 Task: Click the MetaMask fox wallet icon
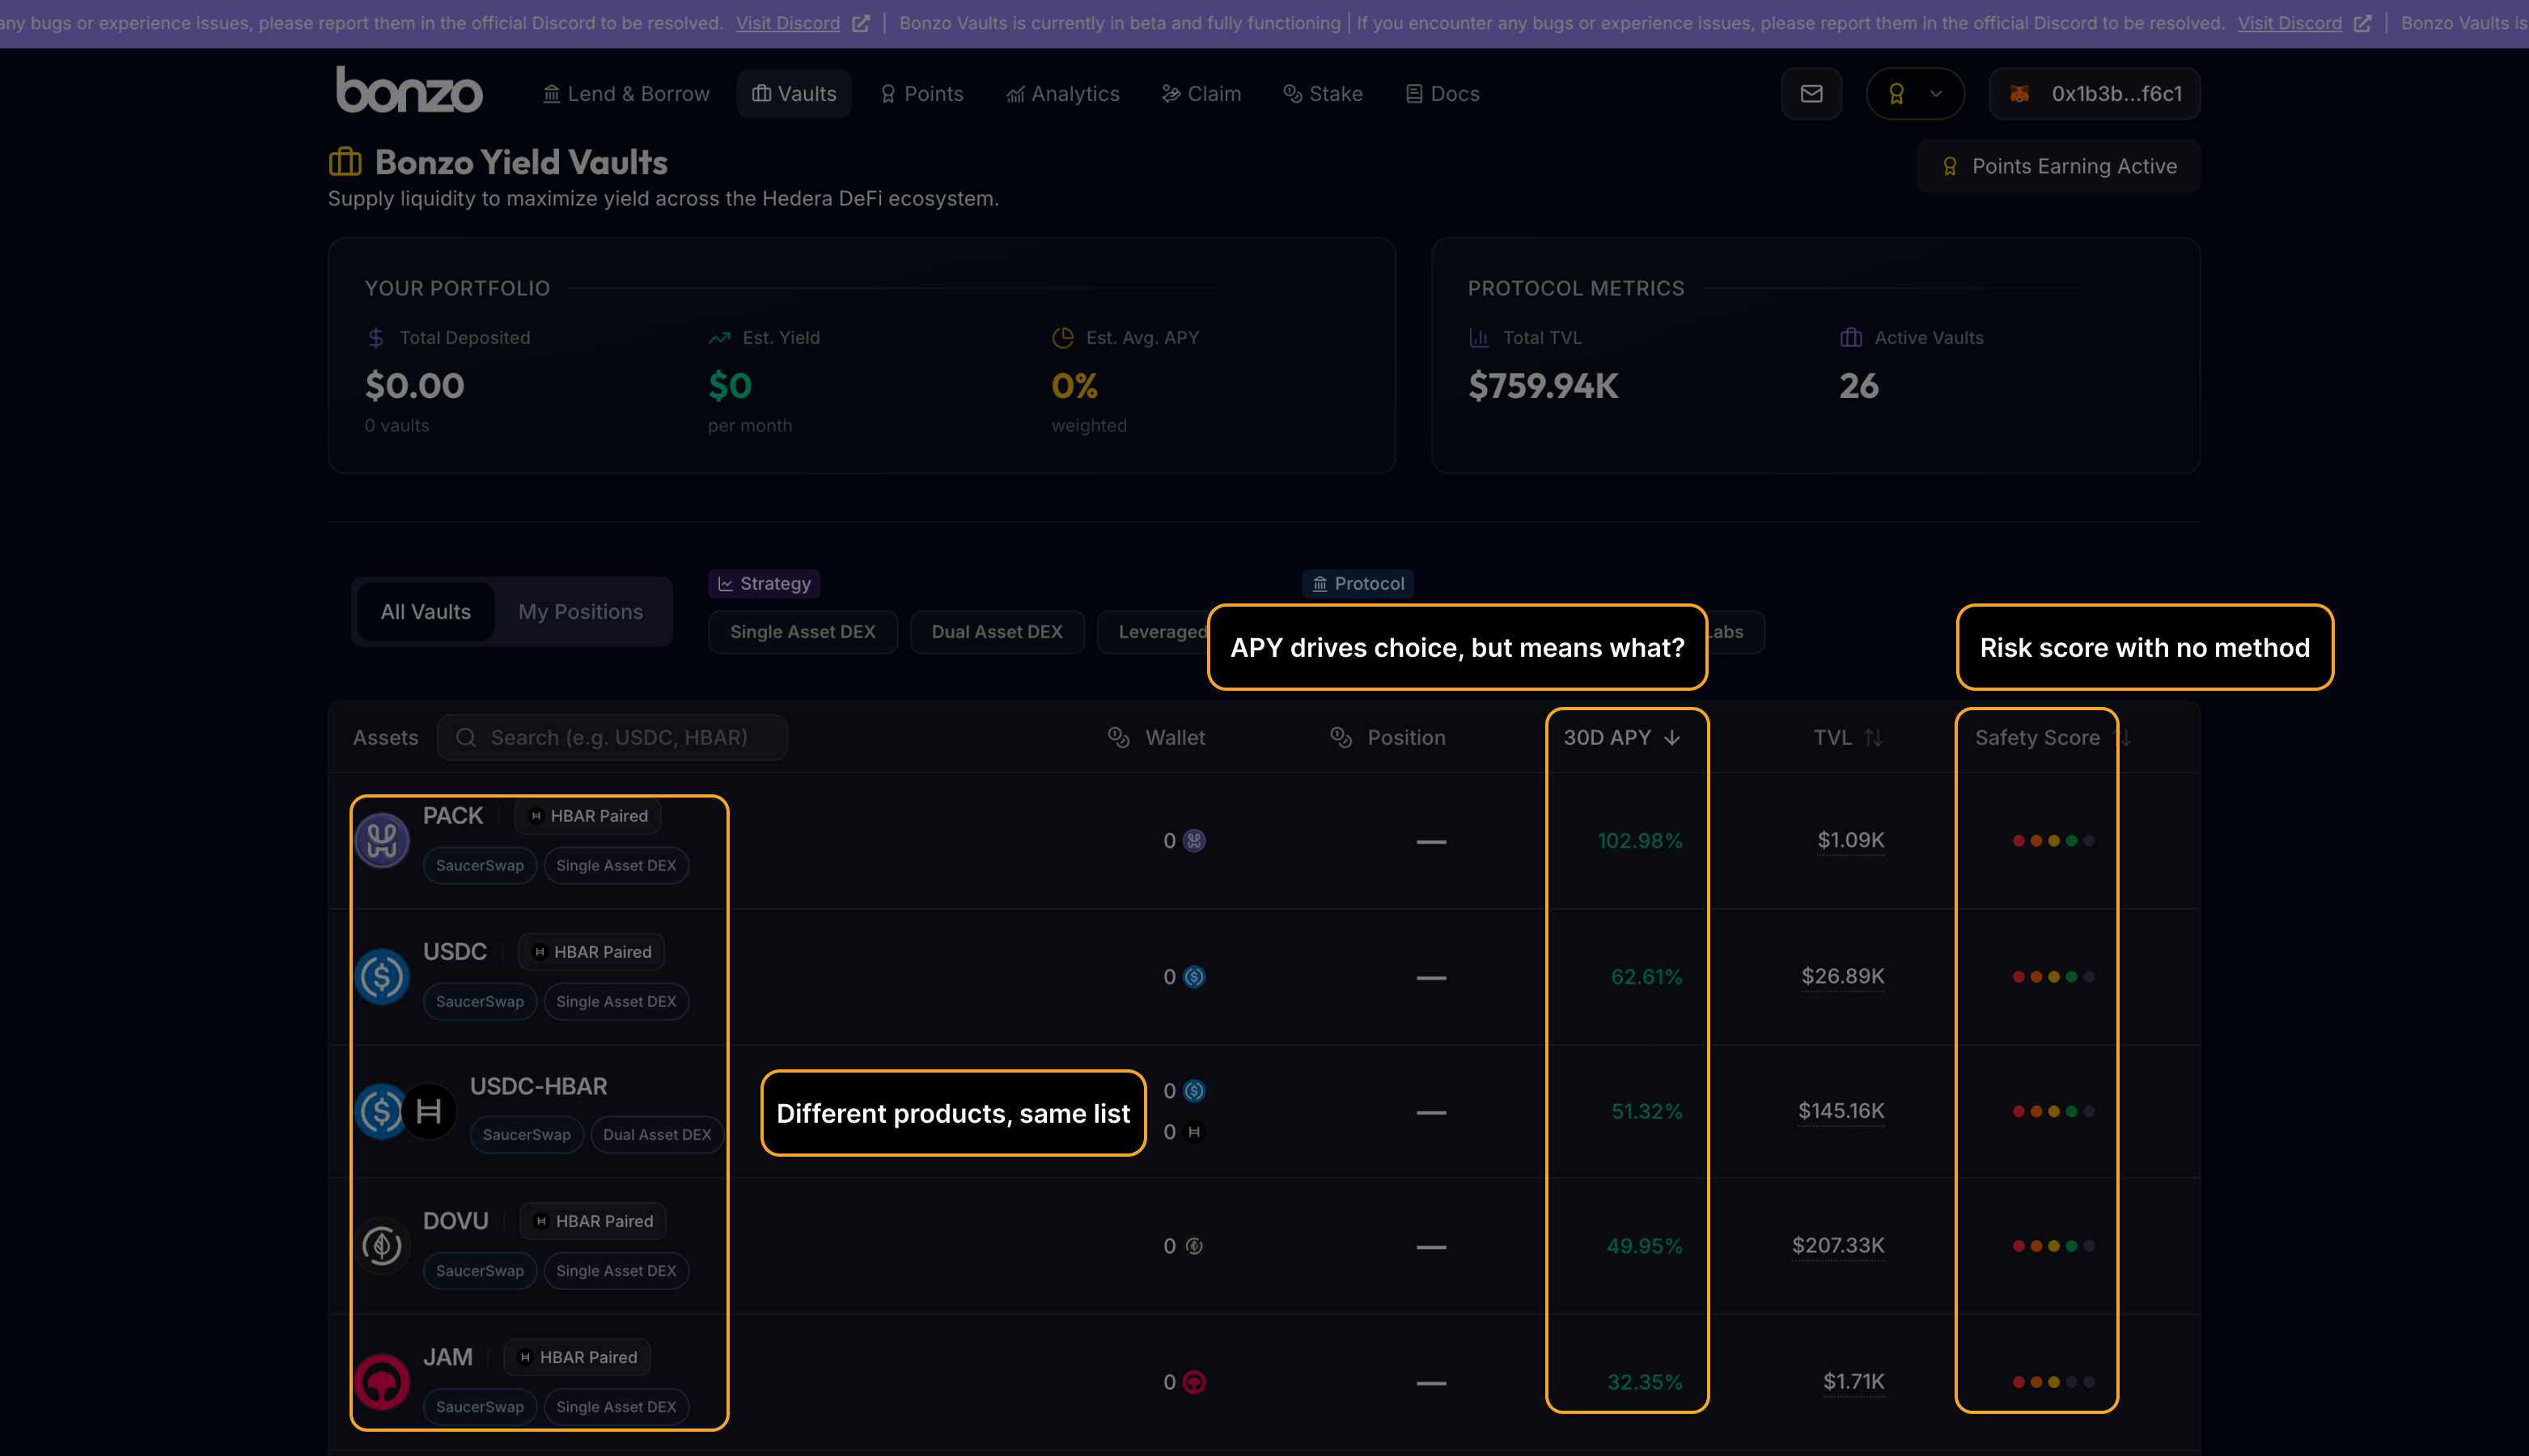[2020, 94]
